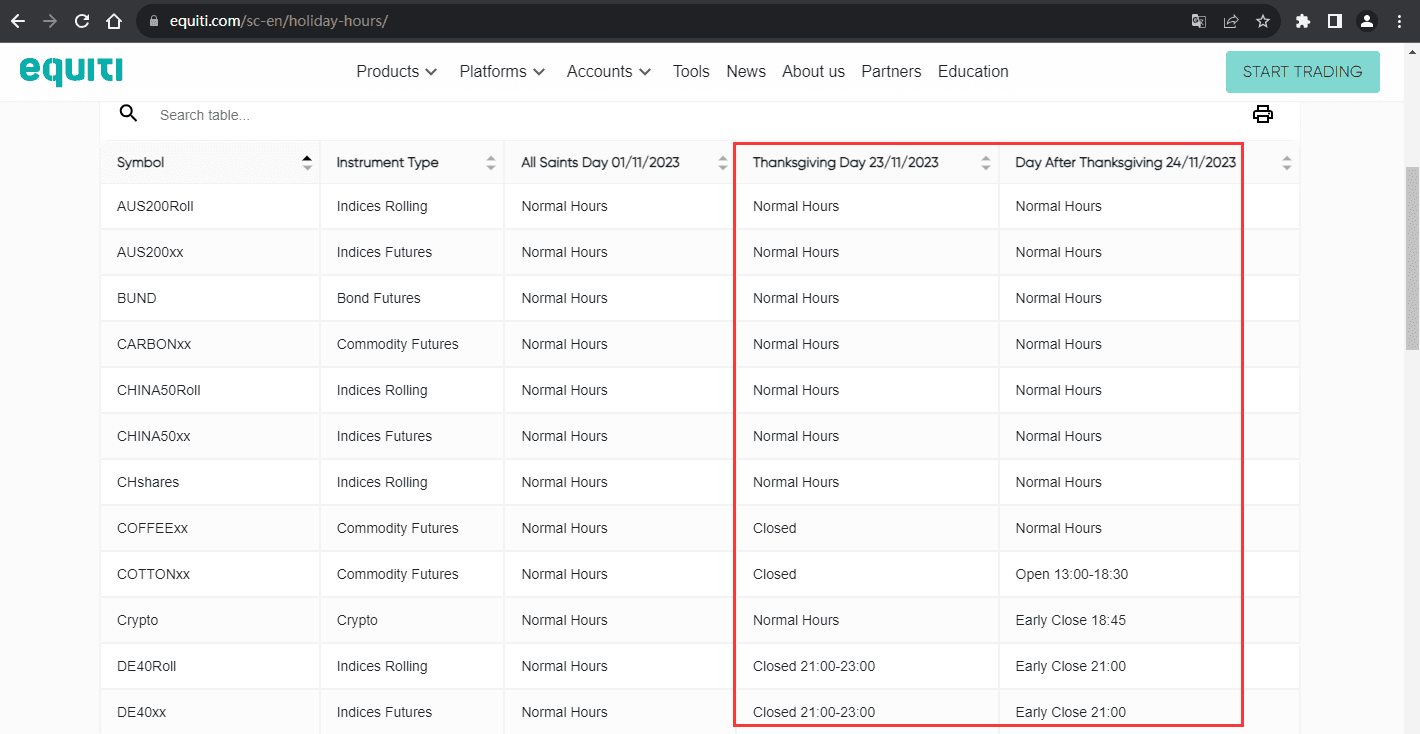This screenshot has height=734, width=1420.
Task: Sort Day After Thanksgiving column
Action: [1287, 162]
